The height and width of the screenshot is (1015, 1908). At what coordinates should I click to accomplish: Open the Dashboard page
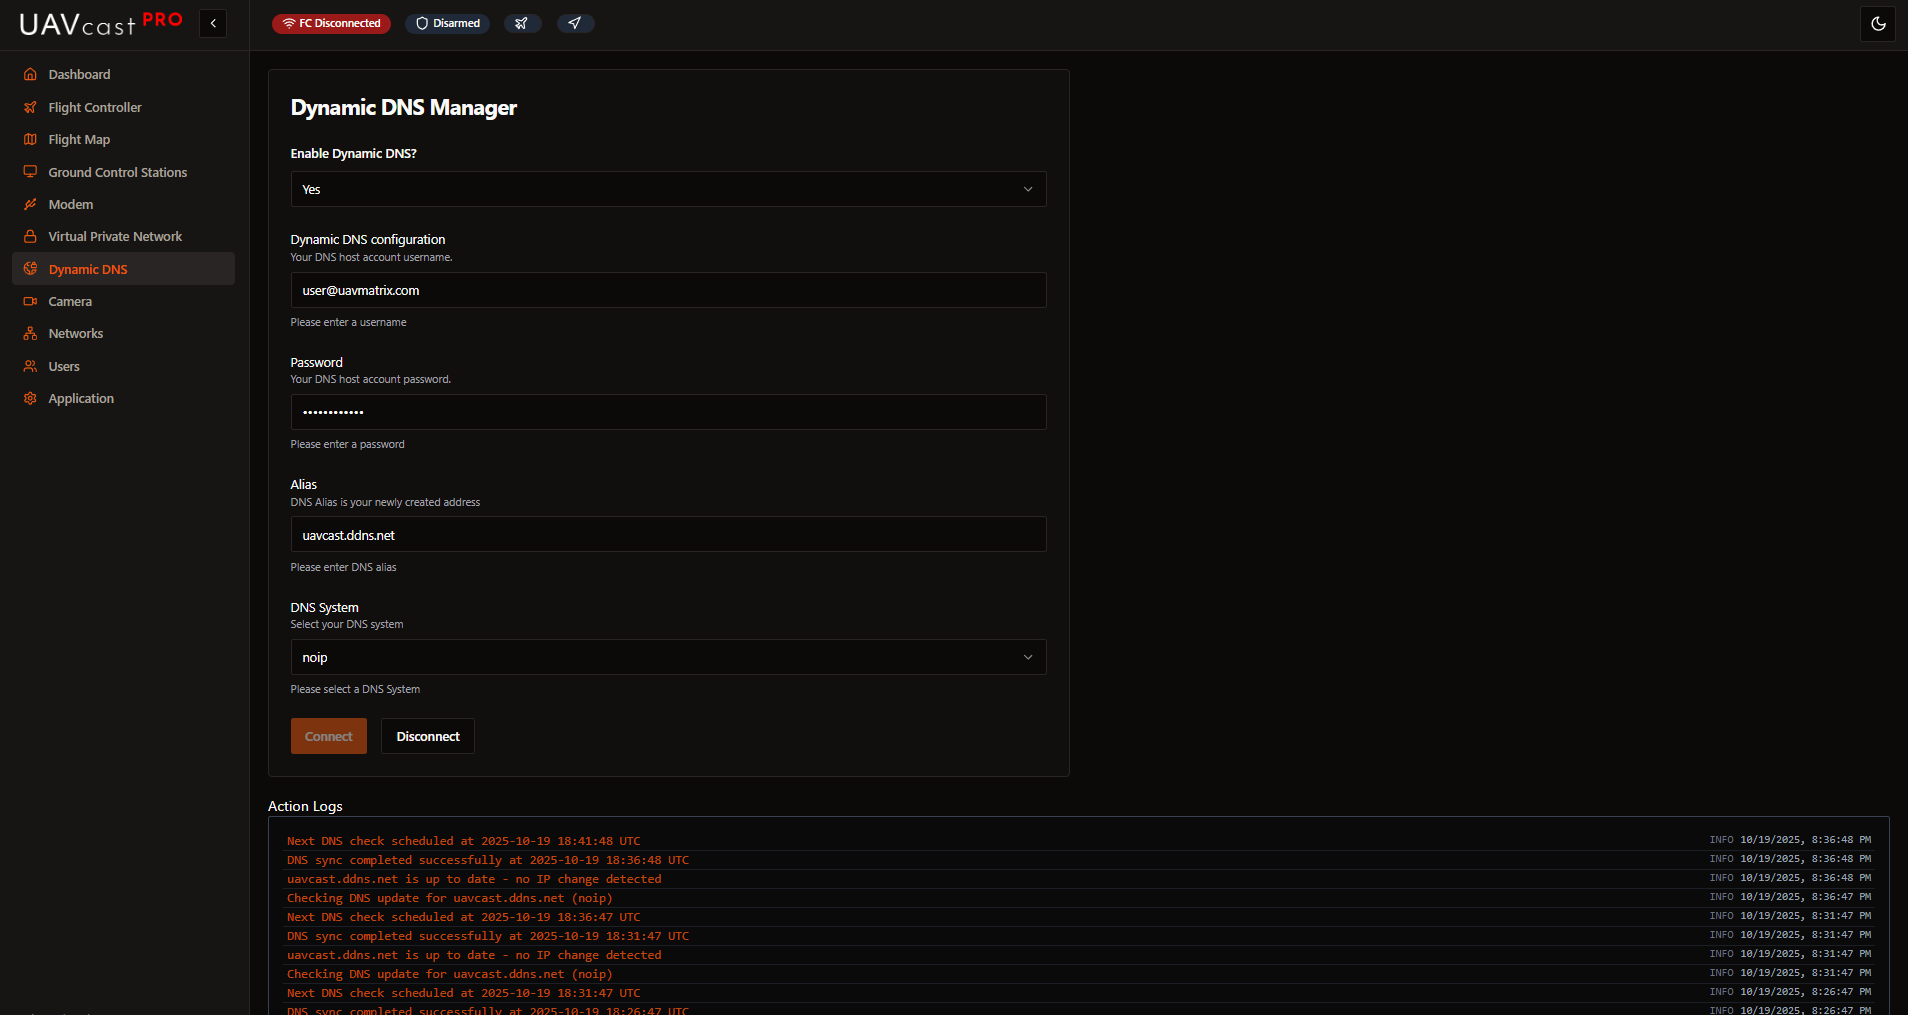click(x=79, y=75)
